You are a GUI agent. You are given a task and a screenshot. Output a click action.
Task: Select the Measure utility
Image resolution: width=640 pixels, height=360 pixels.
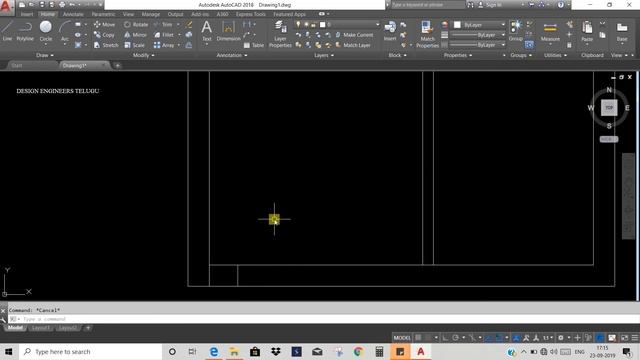pos(550,32)
